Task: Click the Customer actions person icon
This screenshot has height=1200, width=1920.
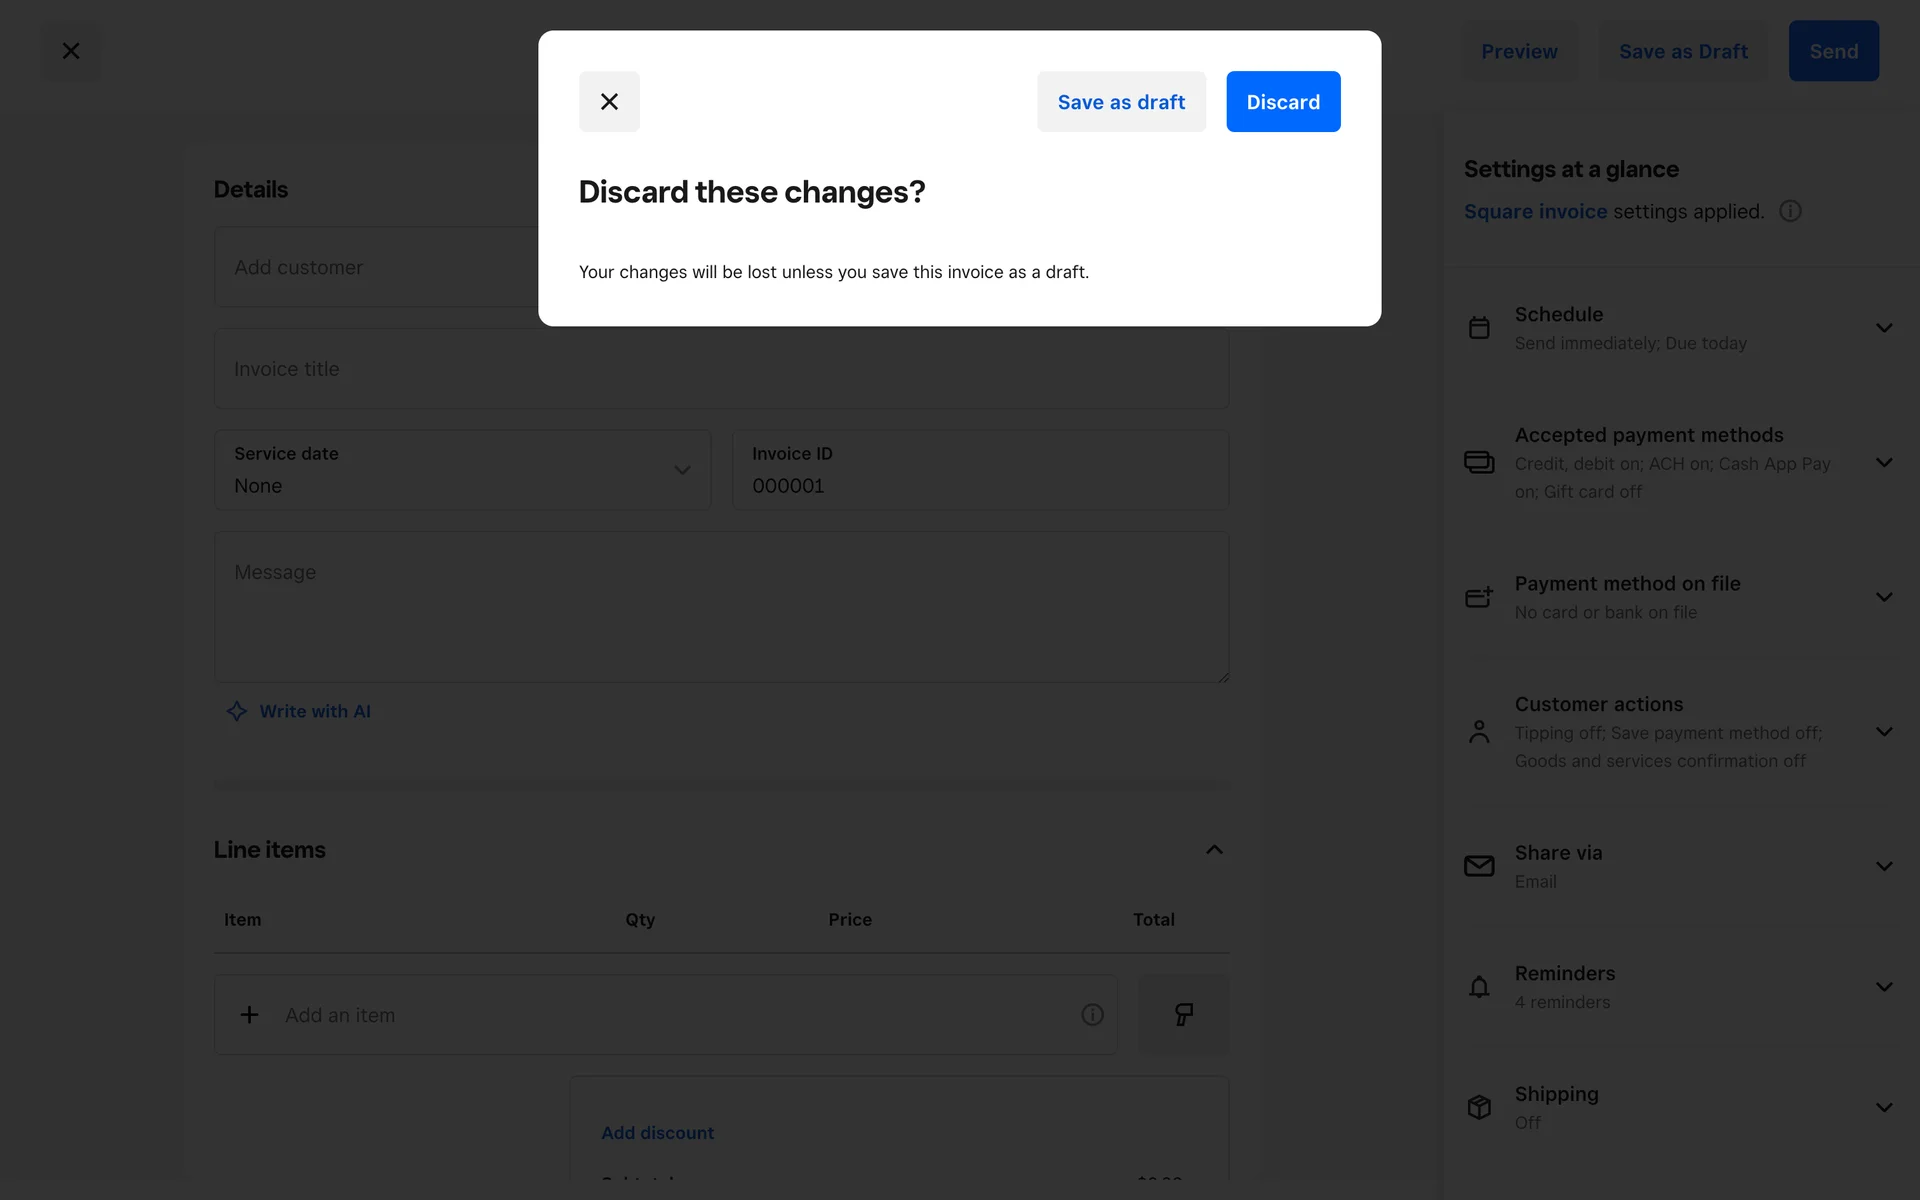Action: (1479, 732)
